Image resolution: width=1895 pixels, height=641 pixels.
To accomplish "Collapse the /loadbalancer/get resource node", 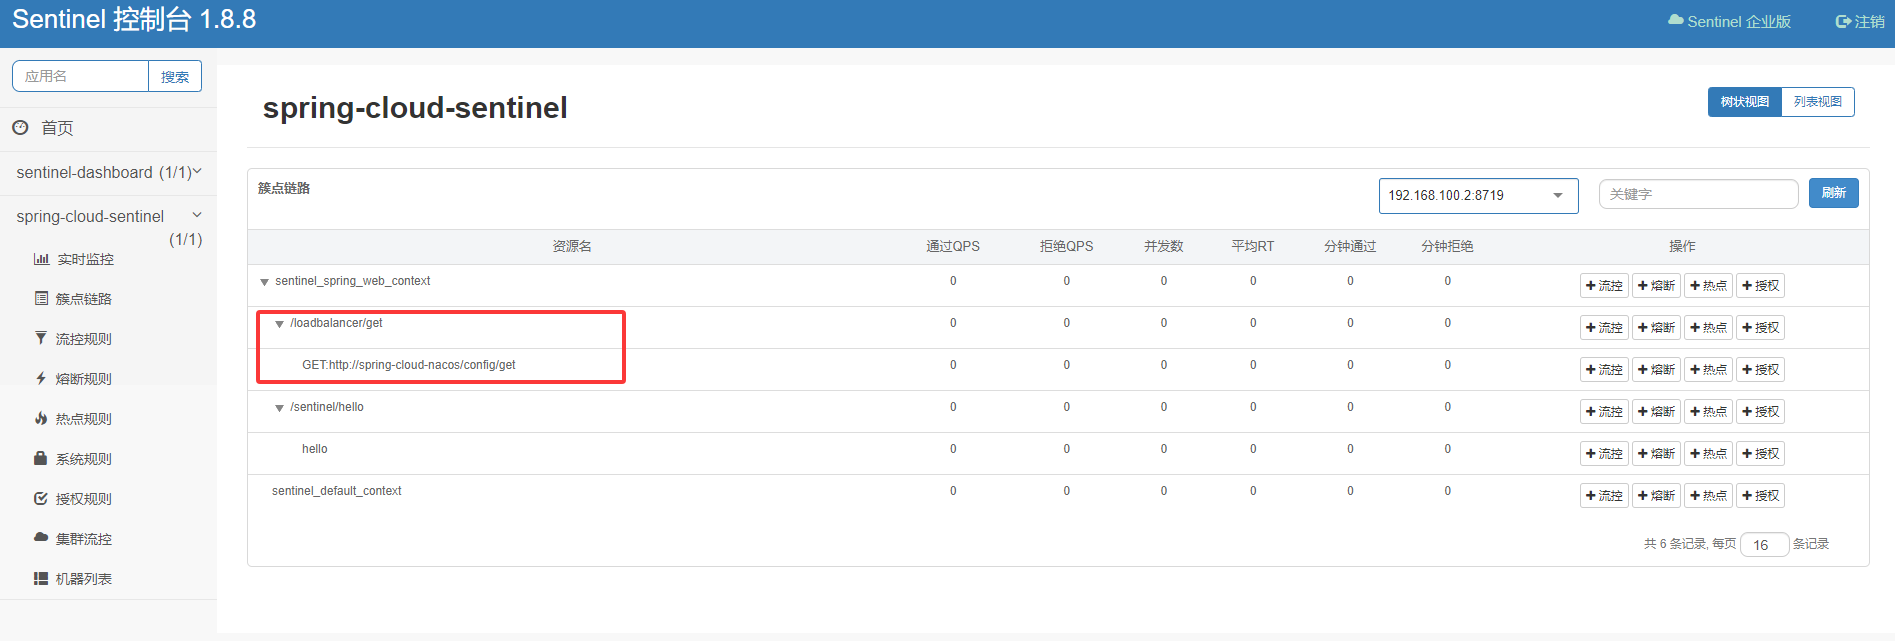I will tap(280, 324).
